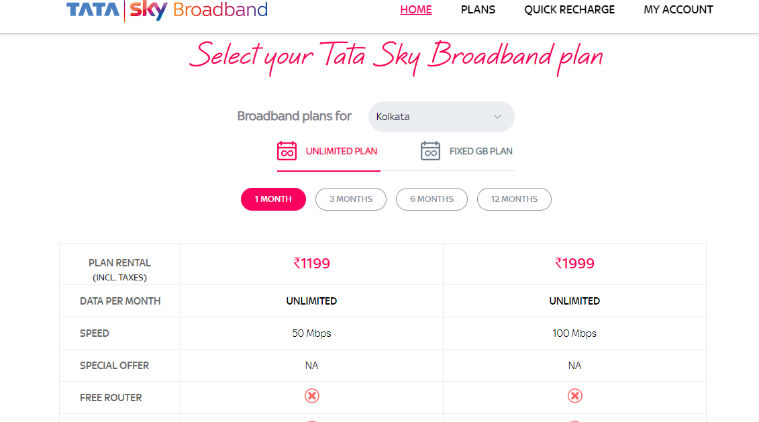Open the Kolkata city dropdown

pyautogui.click(x=441, y=117)
